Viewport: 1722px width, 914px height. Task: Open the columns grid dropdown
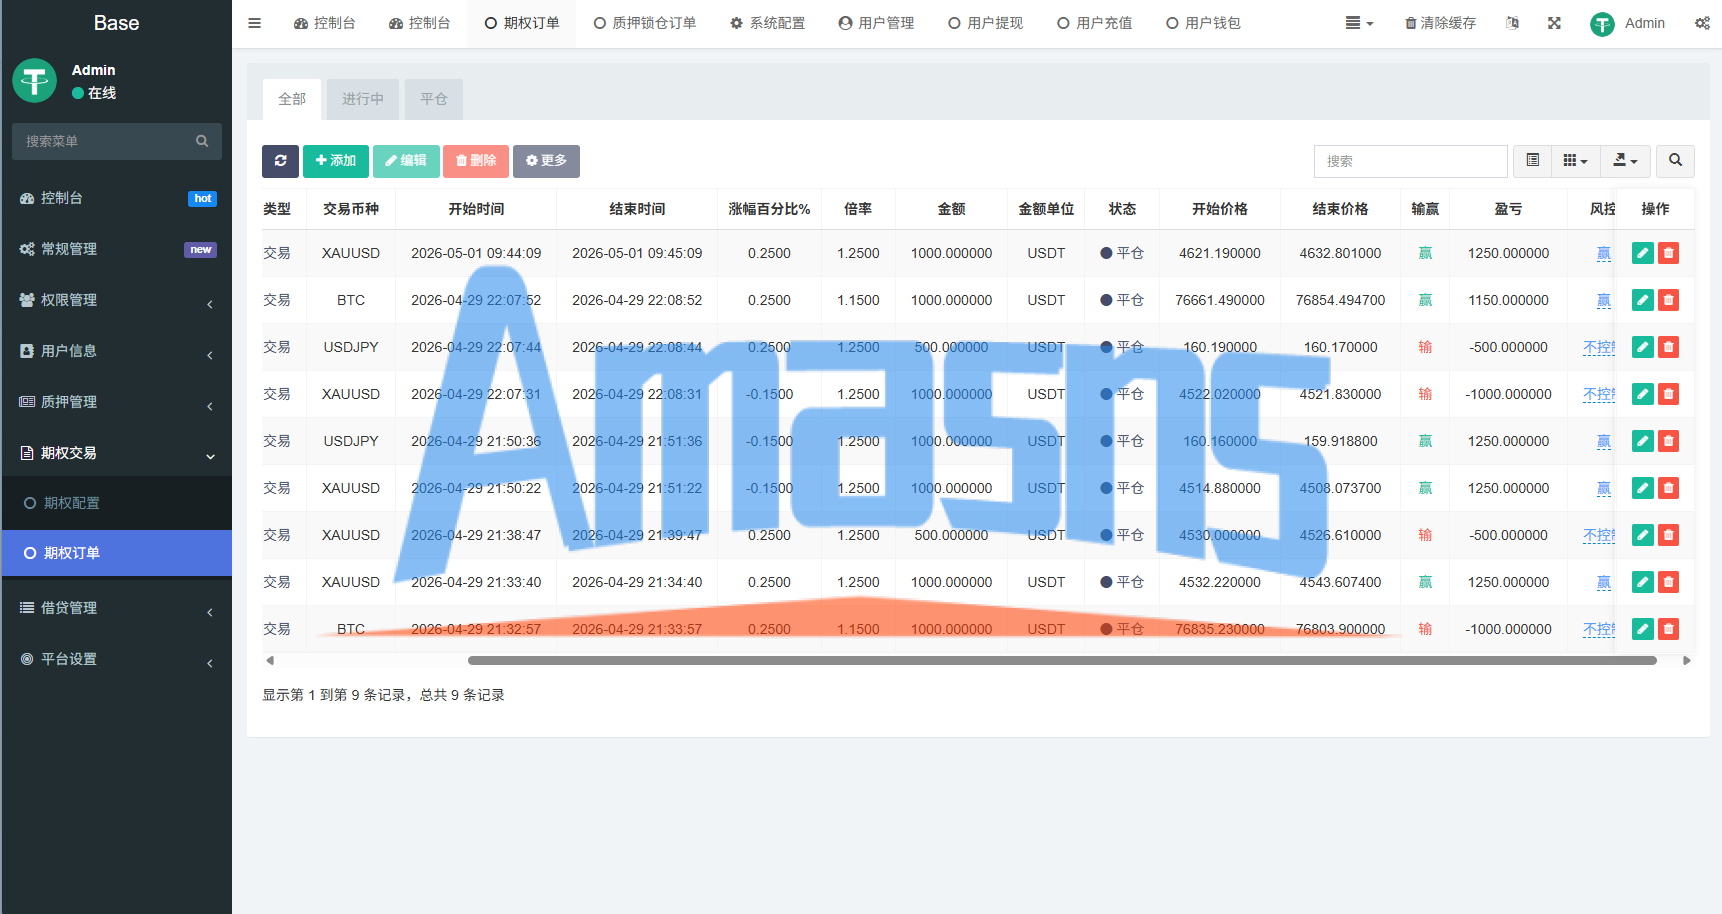pos(1575,161)
